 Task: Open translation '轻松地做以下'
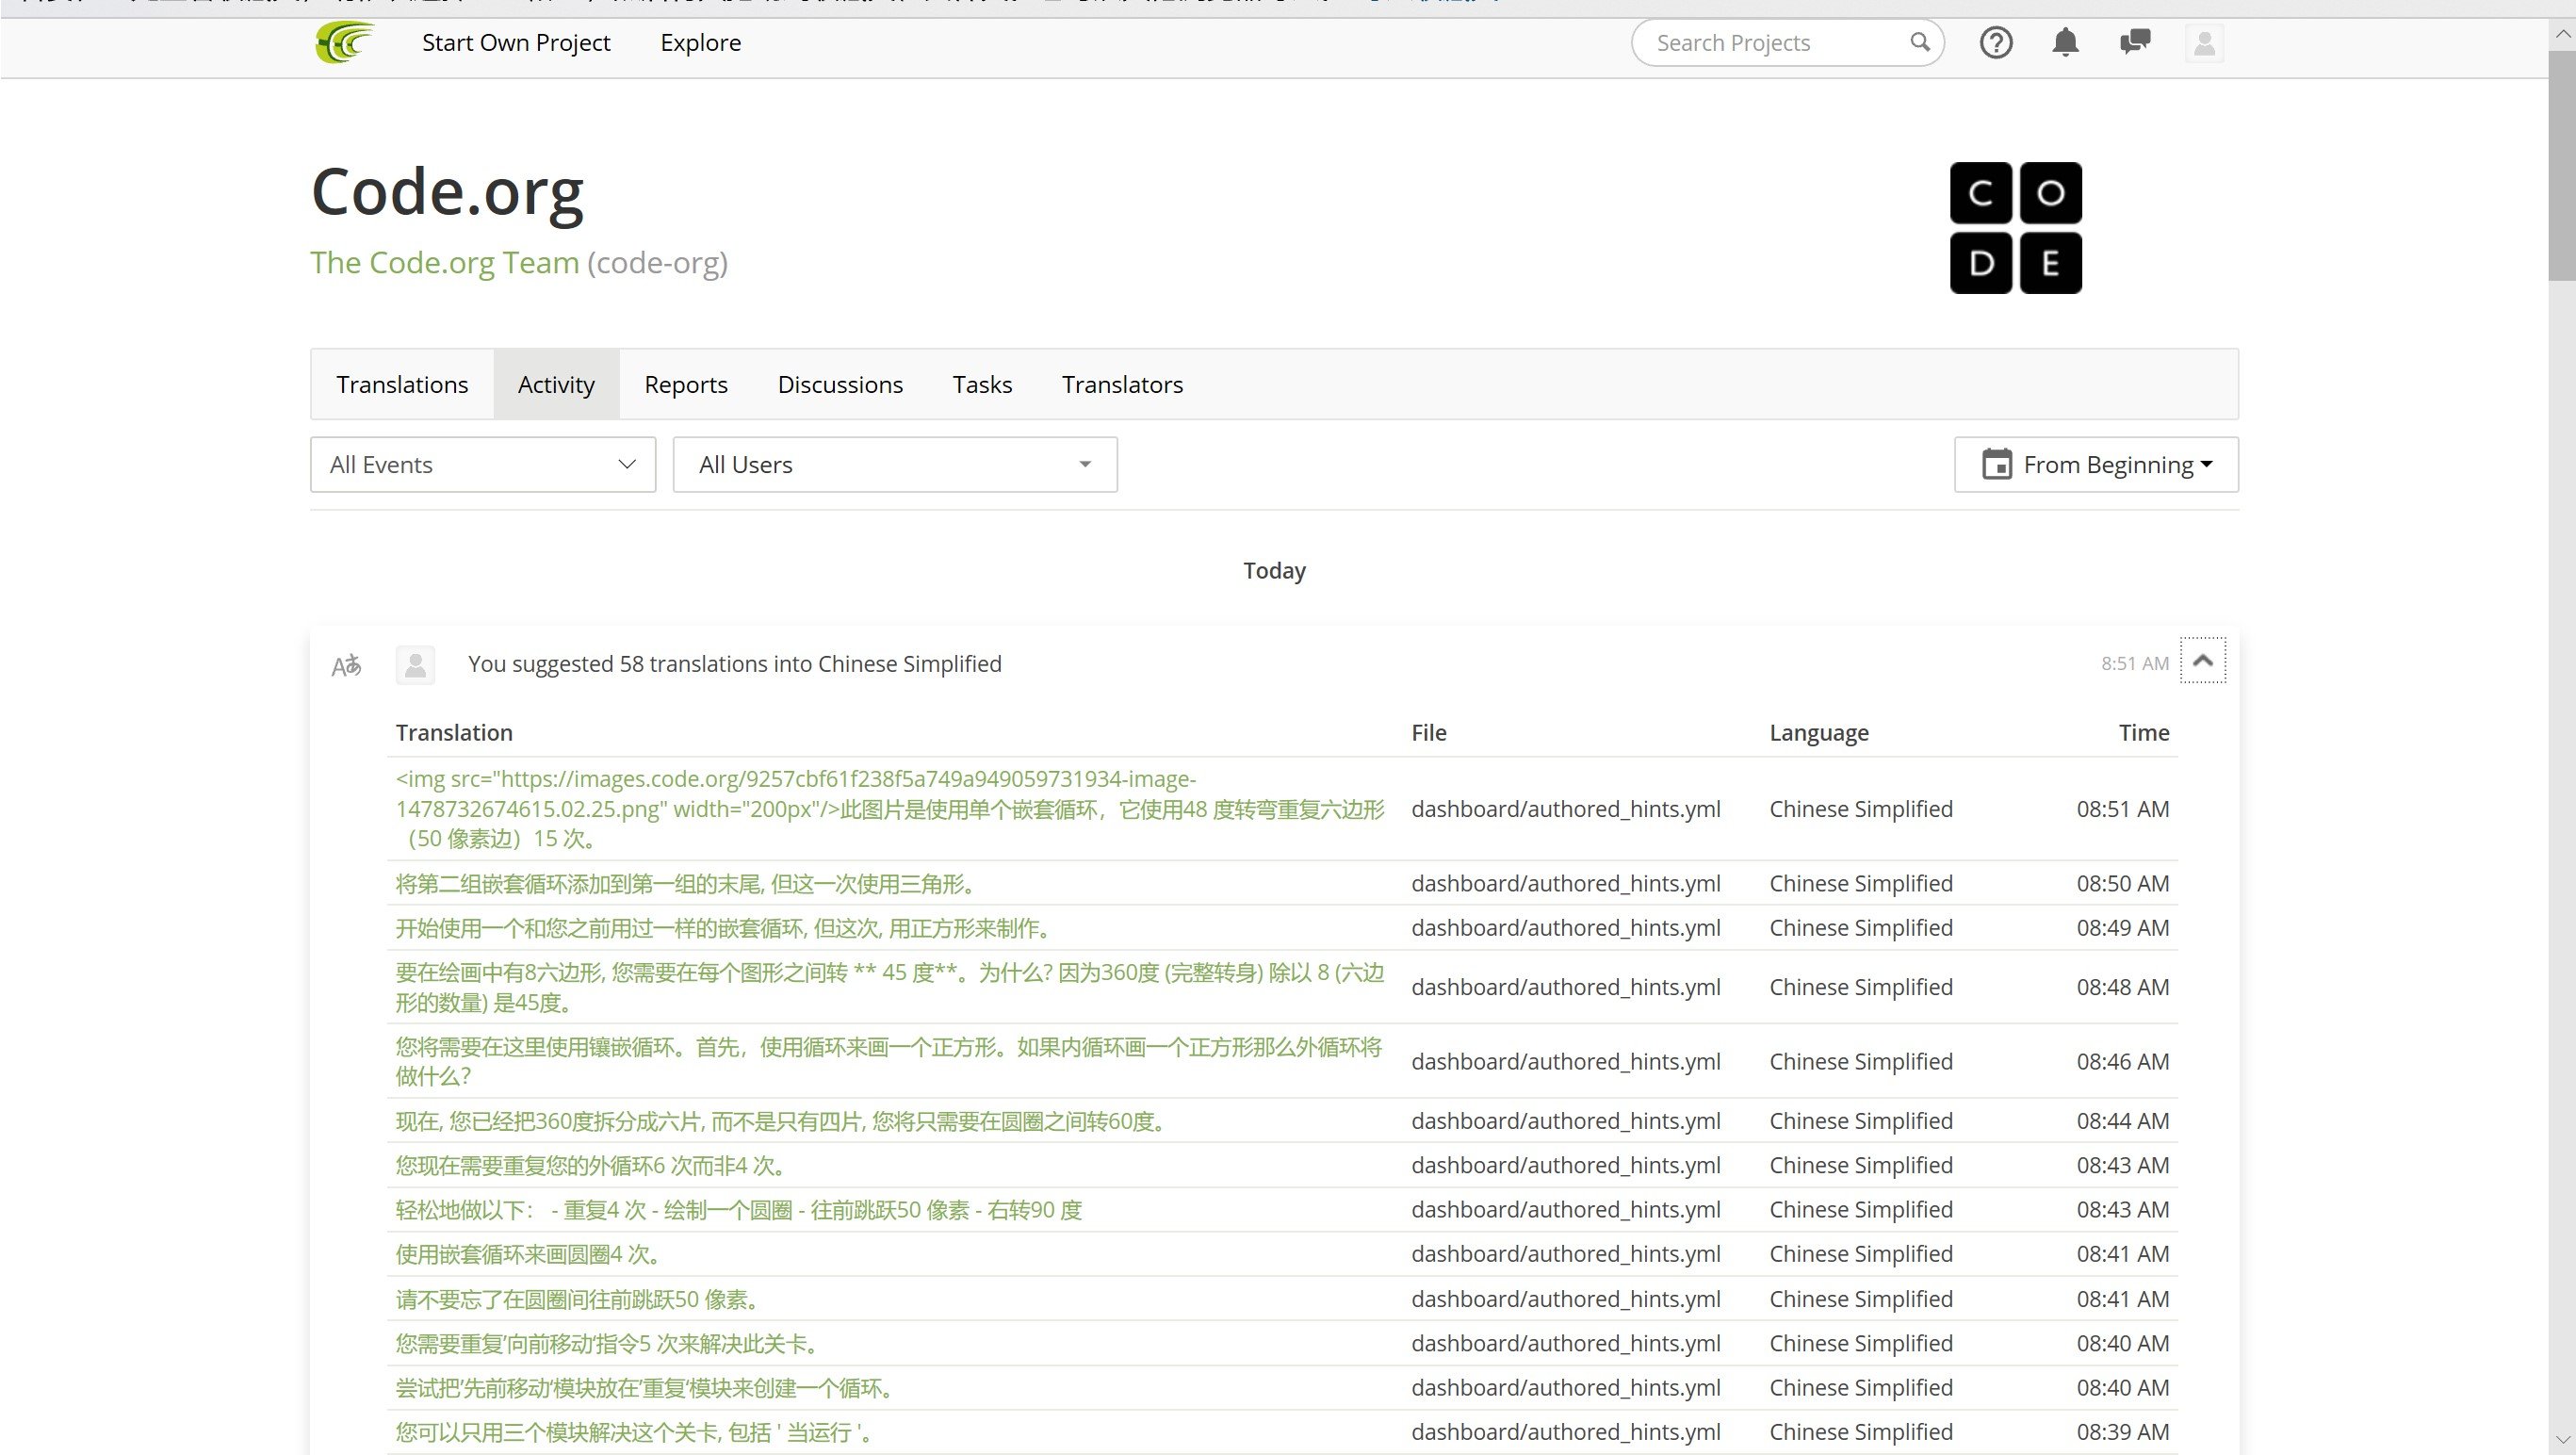click(x=739, y=1209)
